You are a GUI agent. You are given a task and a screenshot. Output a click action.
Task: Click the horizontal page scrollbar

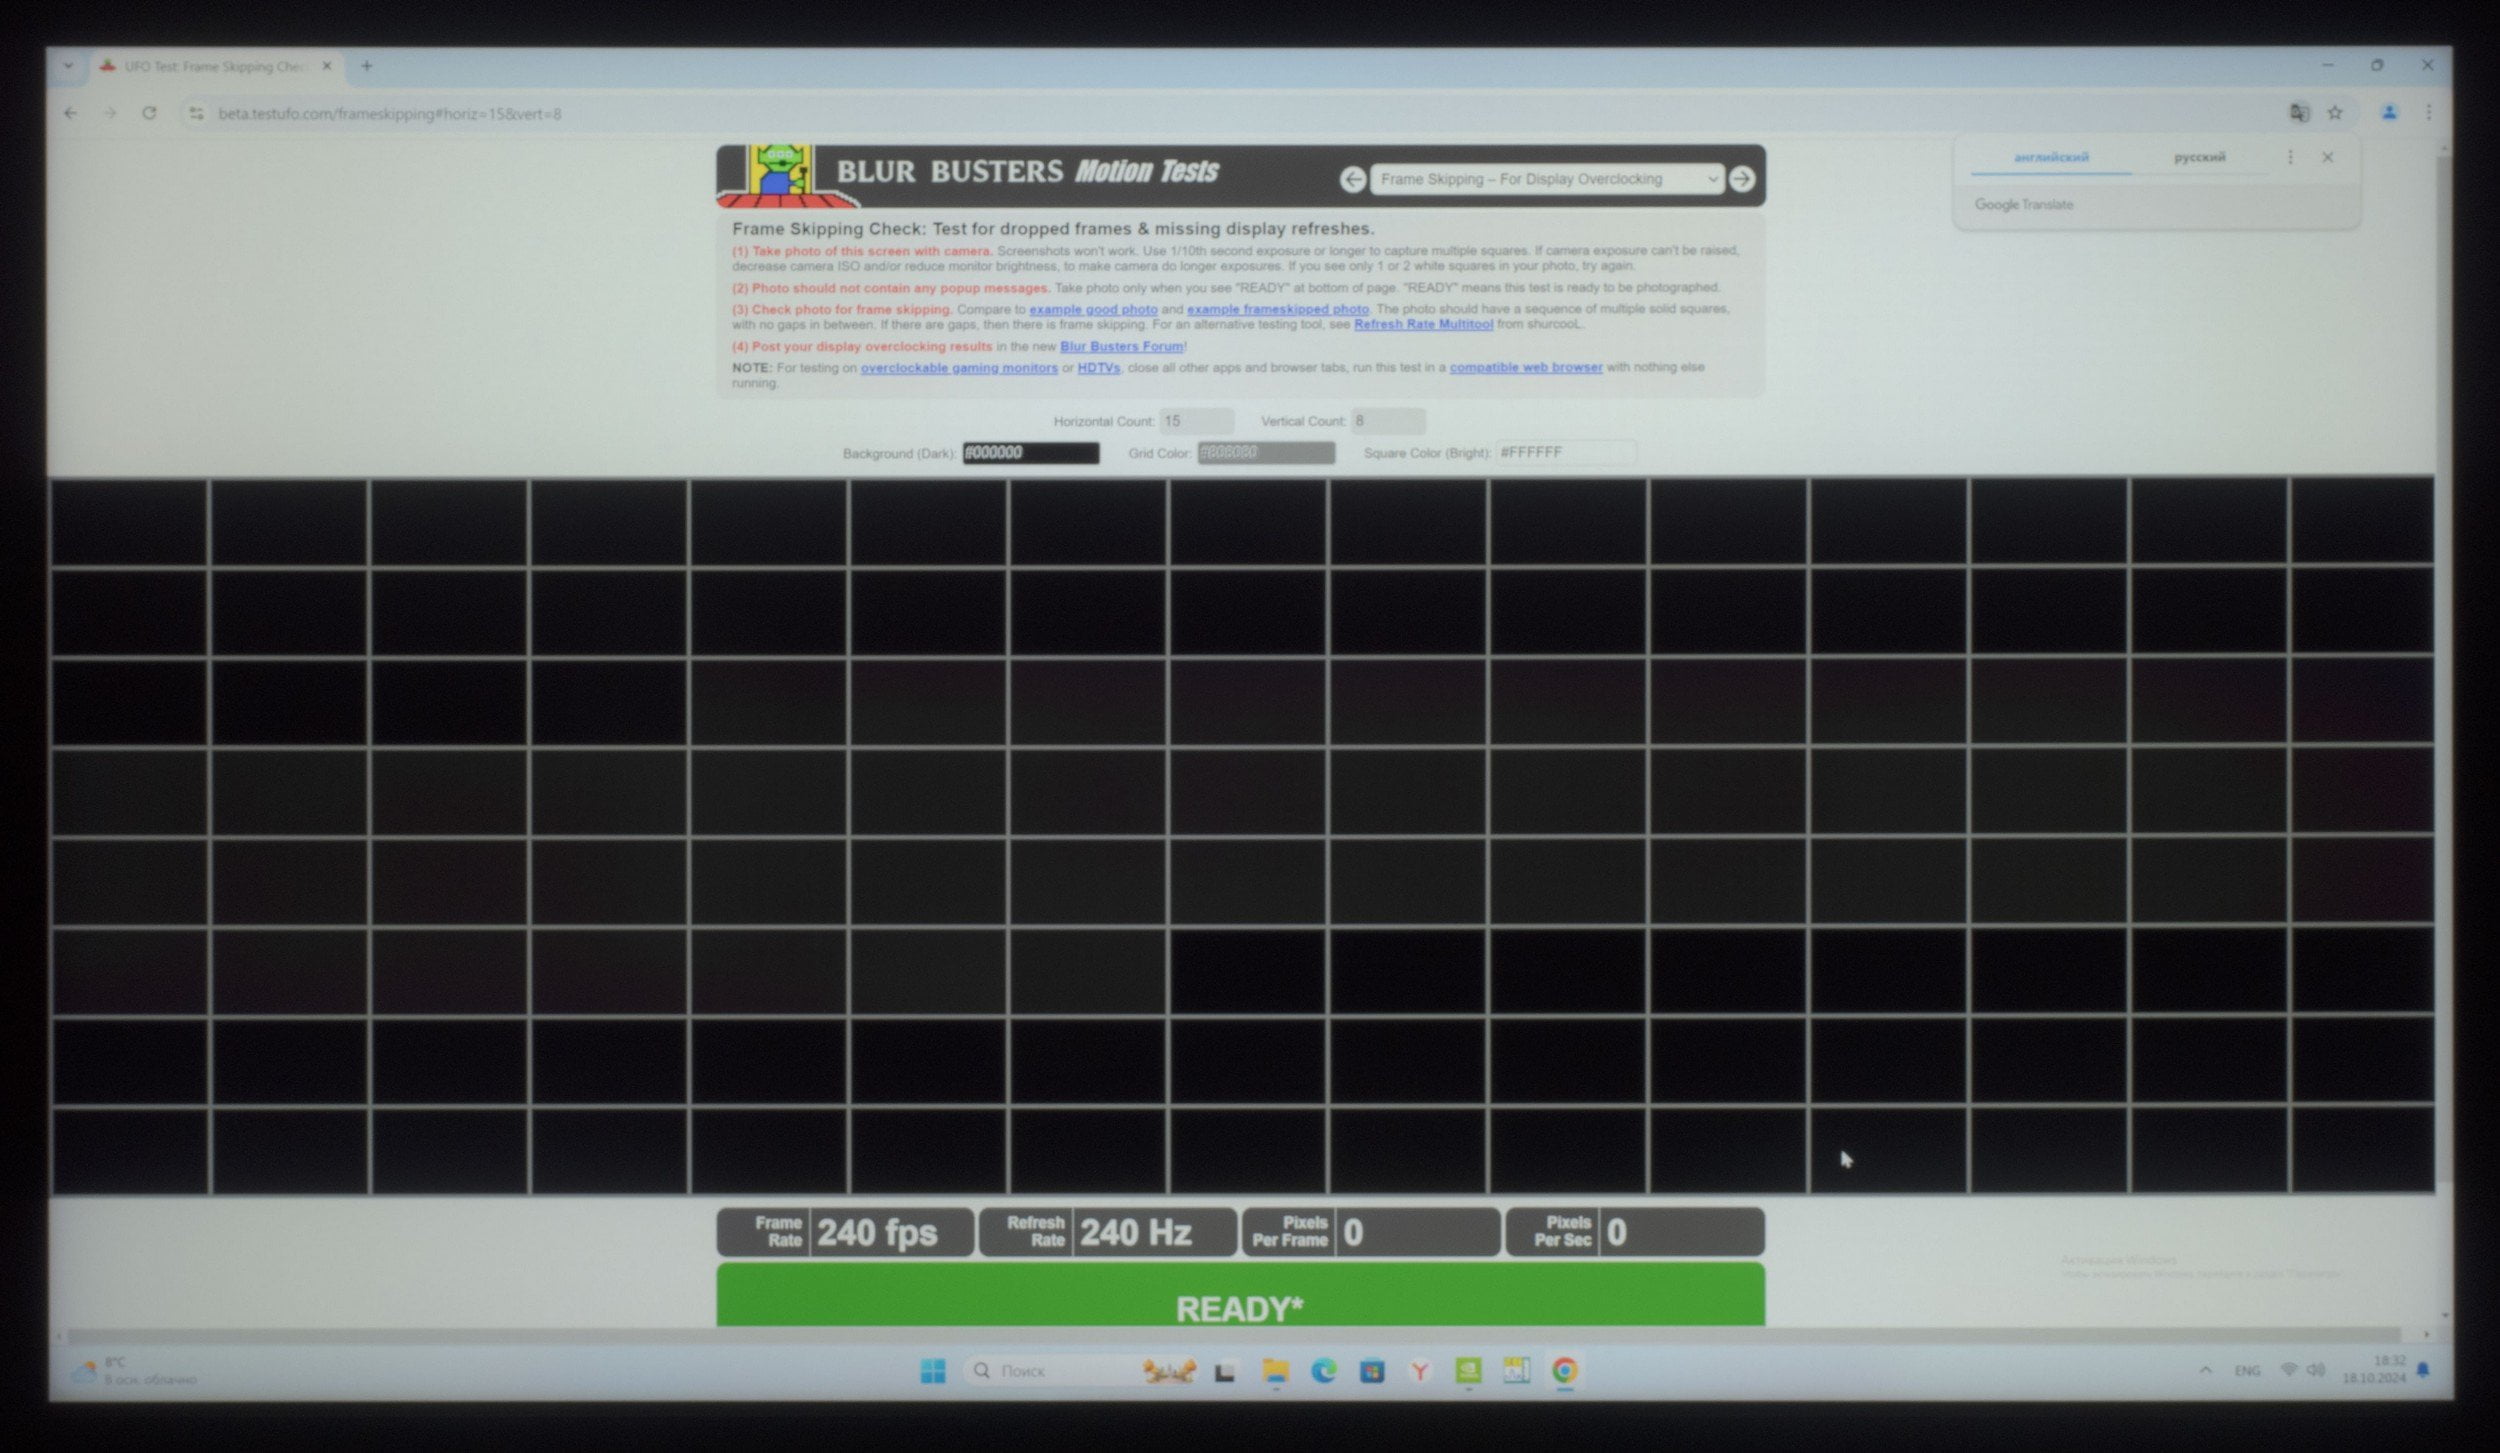pyautogui.click(x=1234, y=1336)
